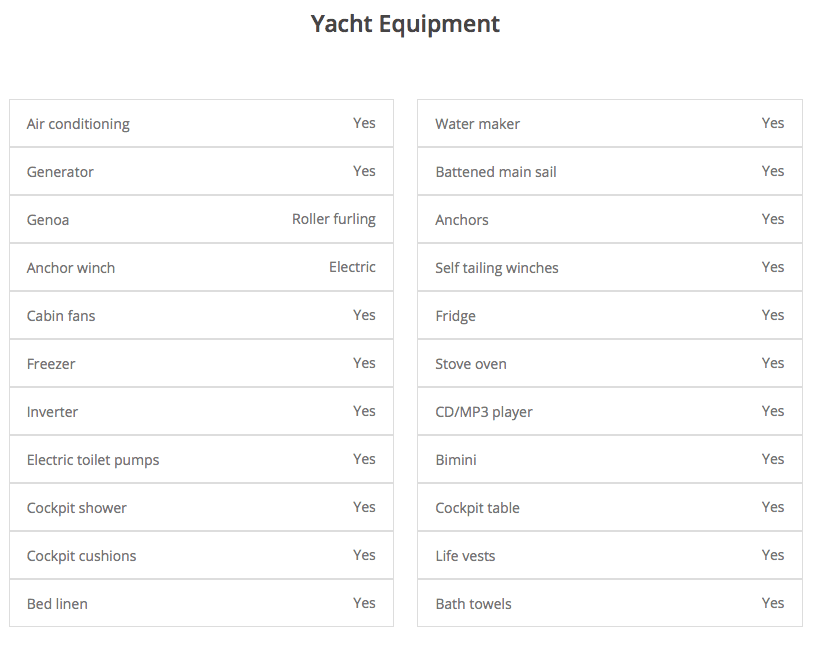
Task: Select the Water maker label
Action: coord(477,124)
